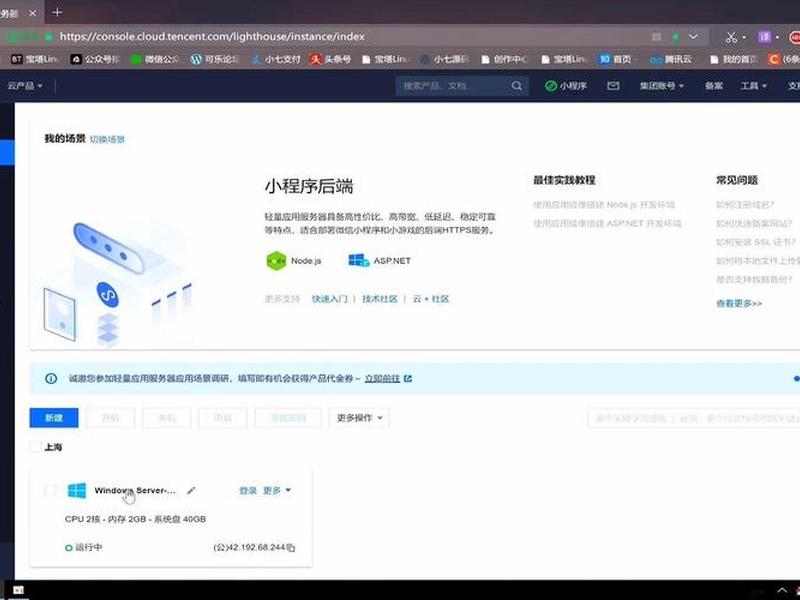Open the 如何注册域名 question link
This screenshot has height=600, width=800.
pos(745,205)
